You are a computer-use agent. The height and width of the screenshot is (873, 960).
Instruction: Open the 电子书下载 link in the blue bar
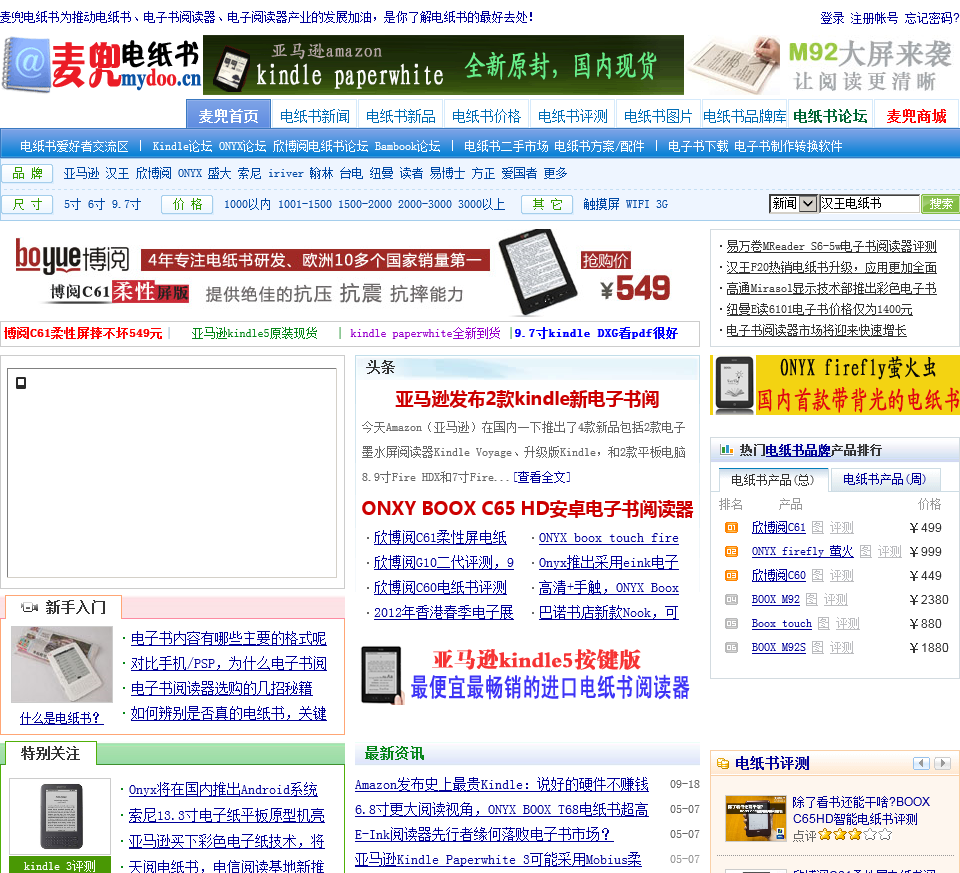698,146
